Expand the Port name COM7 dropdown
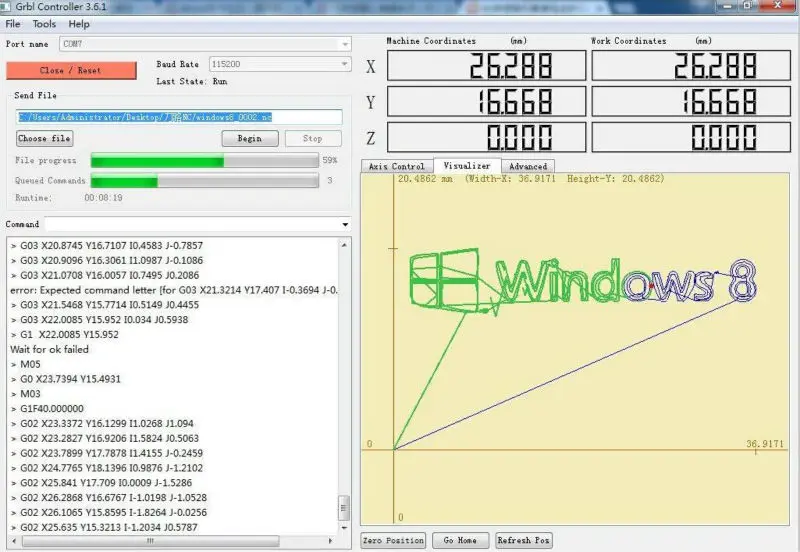This screenshot has height=552, width=800. (x=345, y=44)
